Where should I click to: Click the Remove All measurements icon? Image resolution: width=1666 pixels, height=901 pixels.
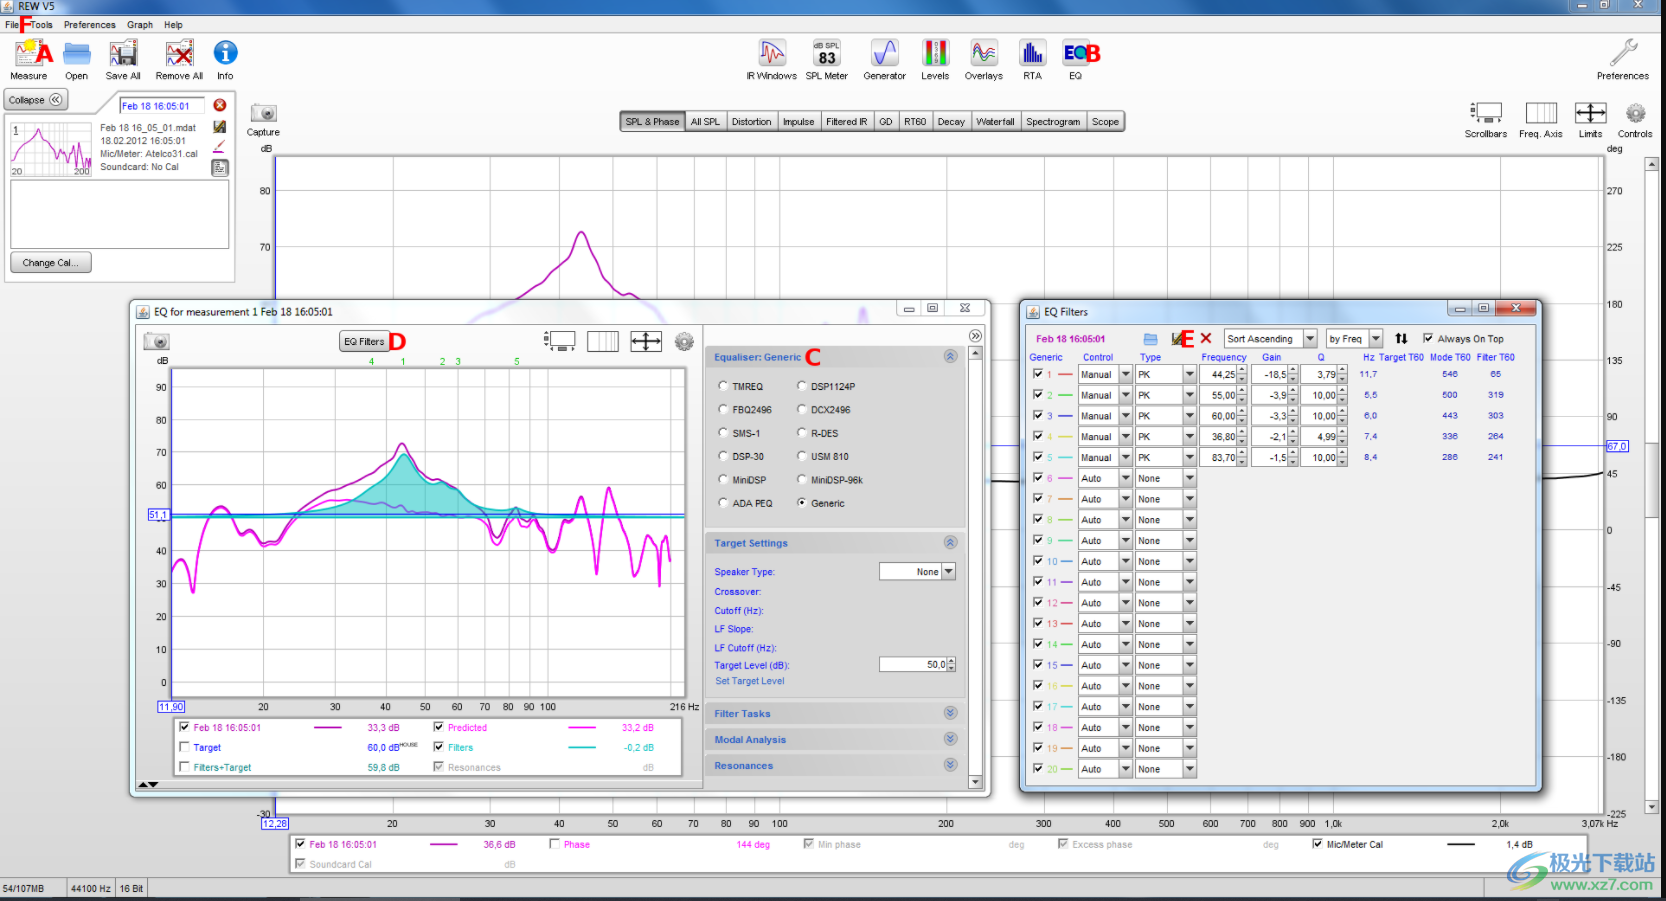point(179,55)
